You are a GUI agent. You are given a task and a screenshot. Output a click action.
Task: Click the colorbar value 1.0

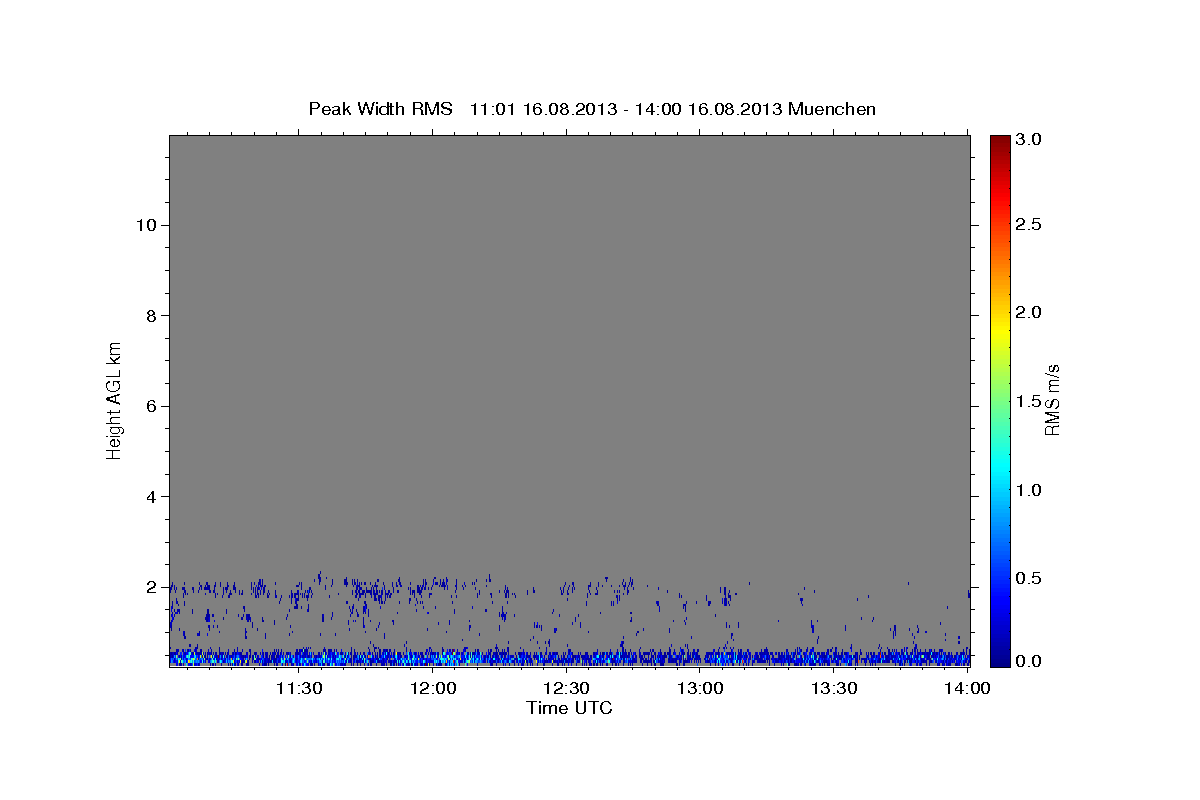coord(1030,490)
